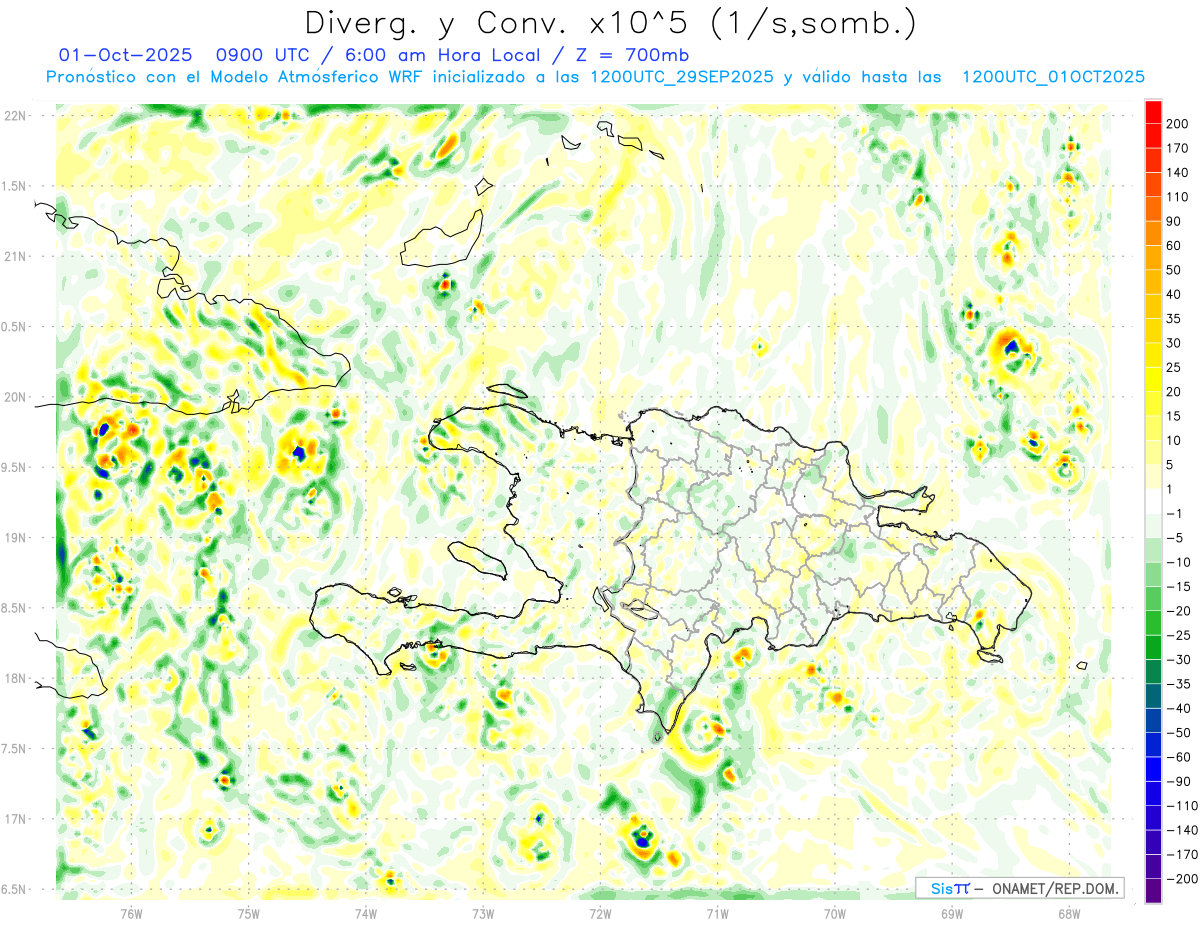Click the '-200' colorbar value
Viewport: 1200px width, 927px height.
coord(1183,879)
